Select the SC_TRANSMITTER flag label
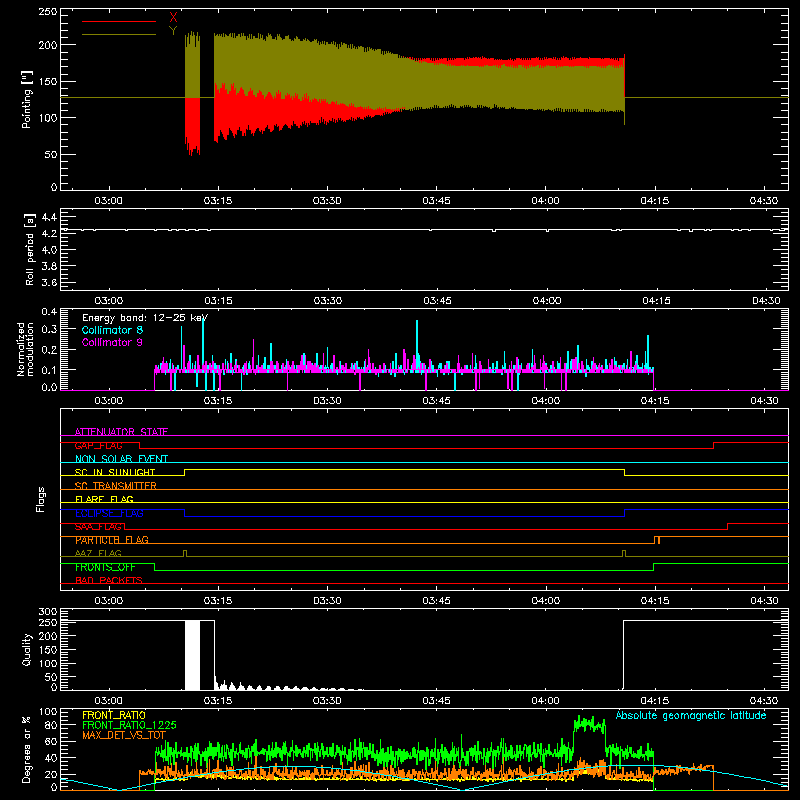The image size is (800, 800). coord(116,486)
